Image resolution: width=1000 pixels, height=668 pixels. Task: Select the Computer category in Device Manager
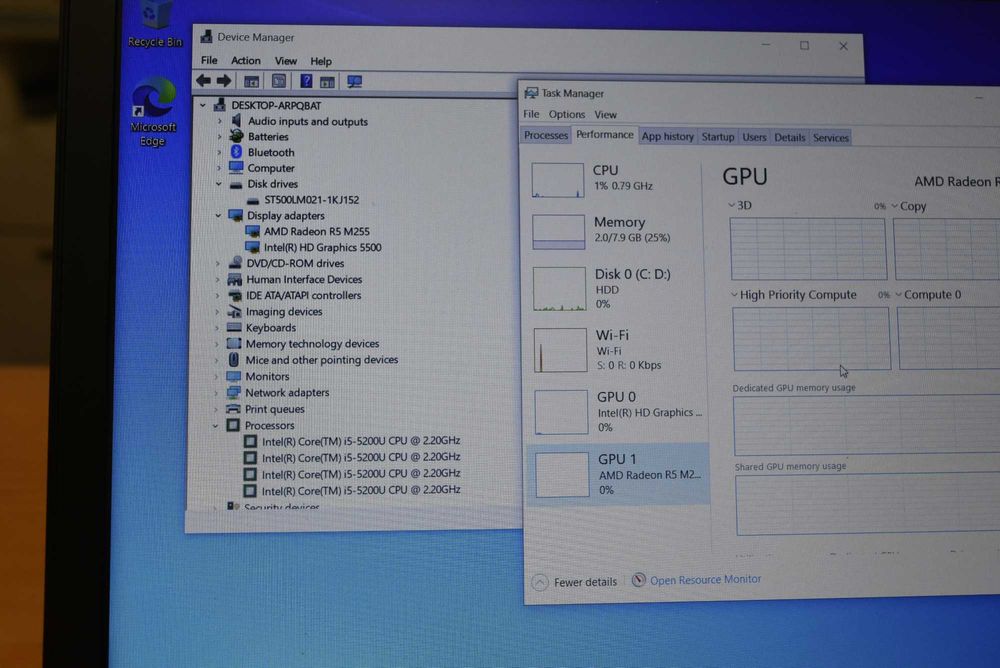pyautogui.click(x=271, y=168)
